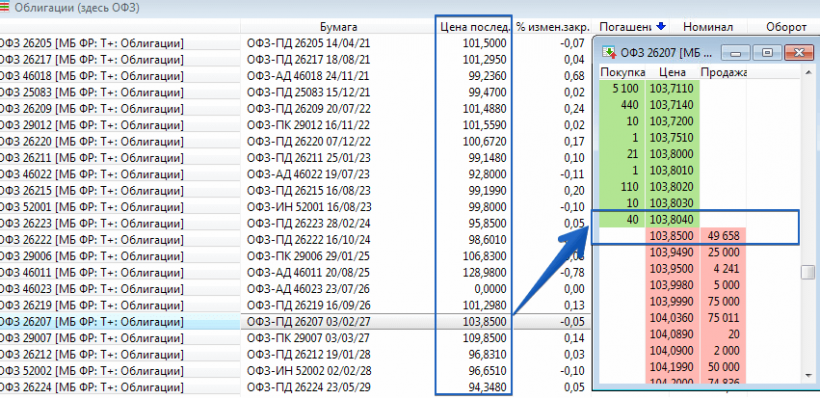Click ask price 104,0890

tap(671, 334)
